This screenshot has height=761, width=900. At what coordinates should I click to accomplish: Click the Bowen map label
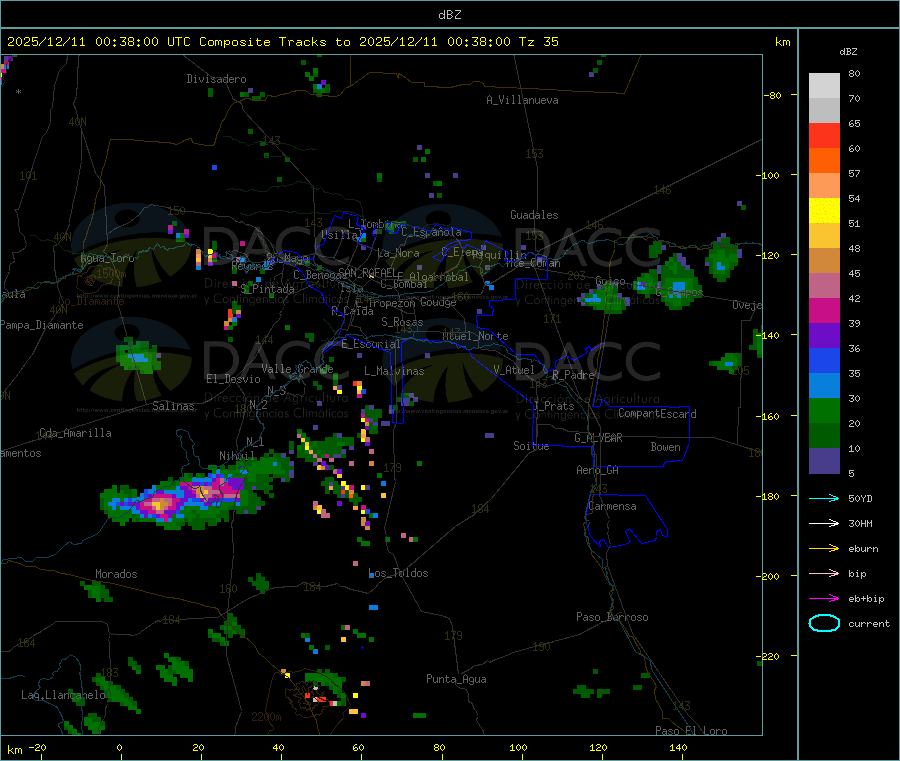(x=666, y=447)
